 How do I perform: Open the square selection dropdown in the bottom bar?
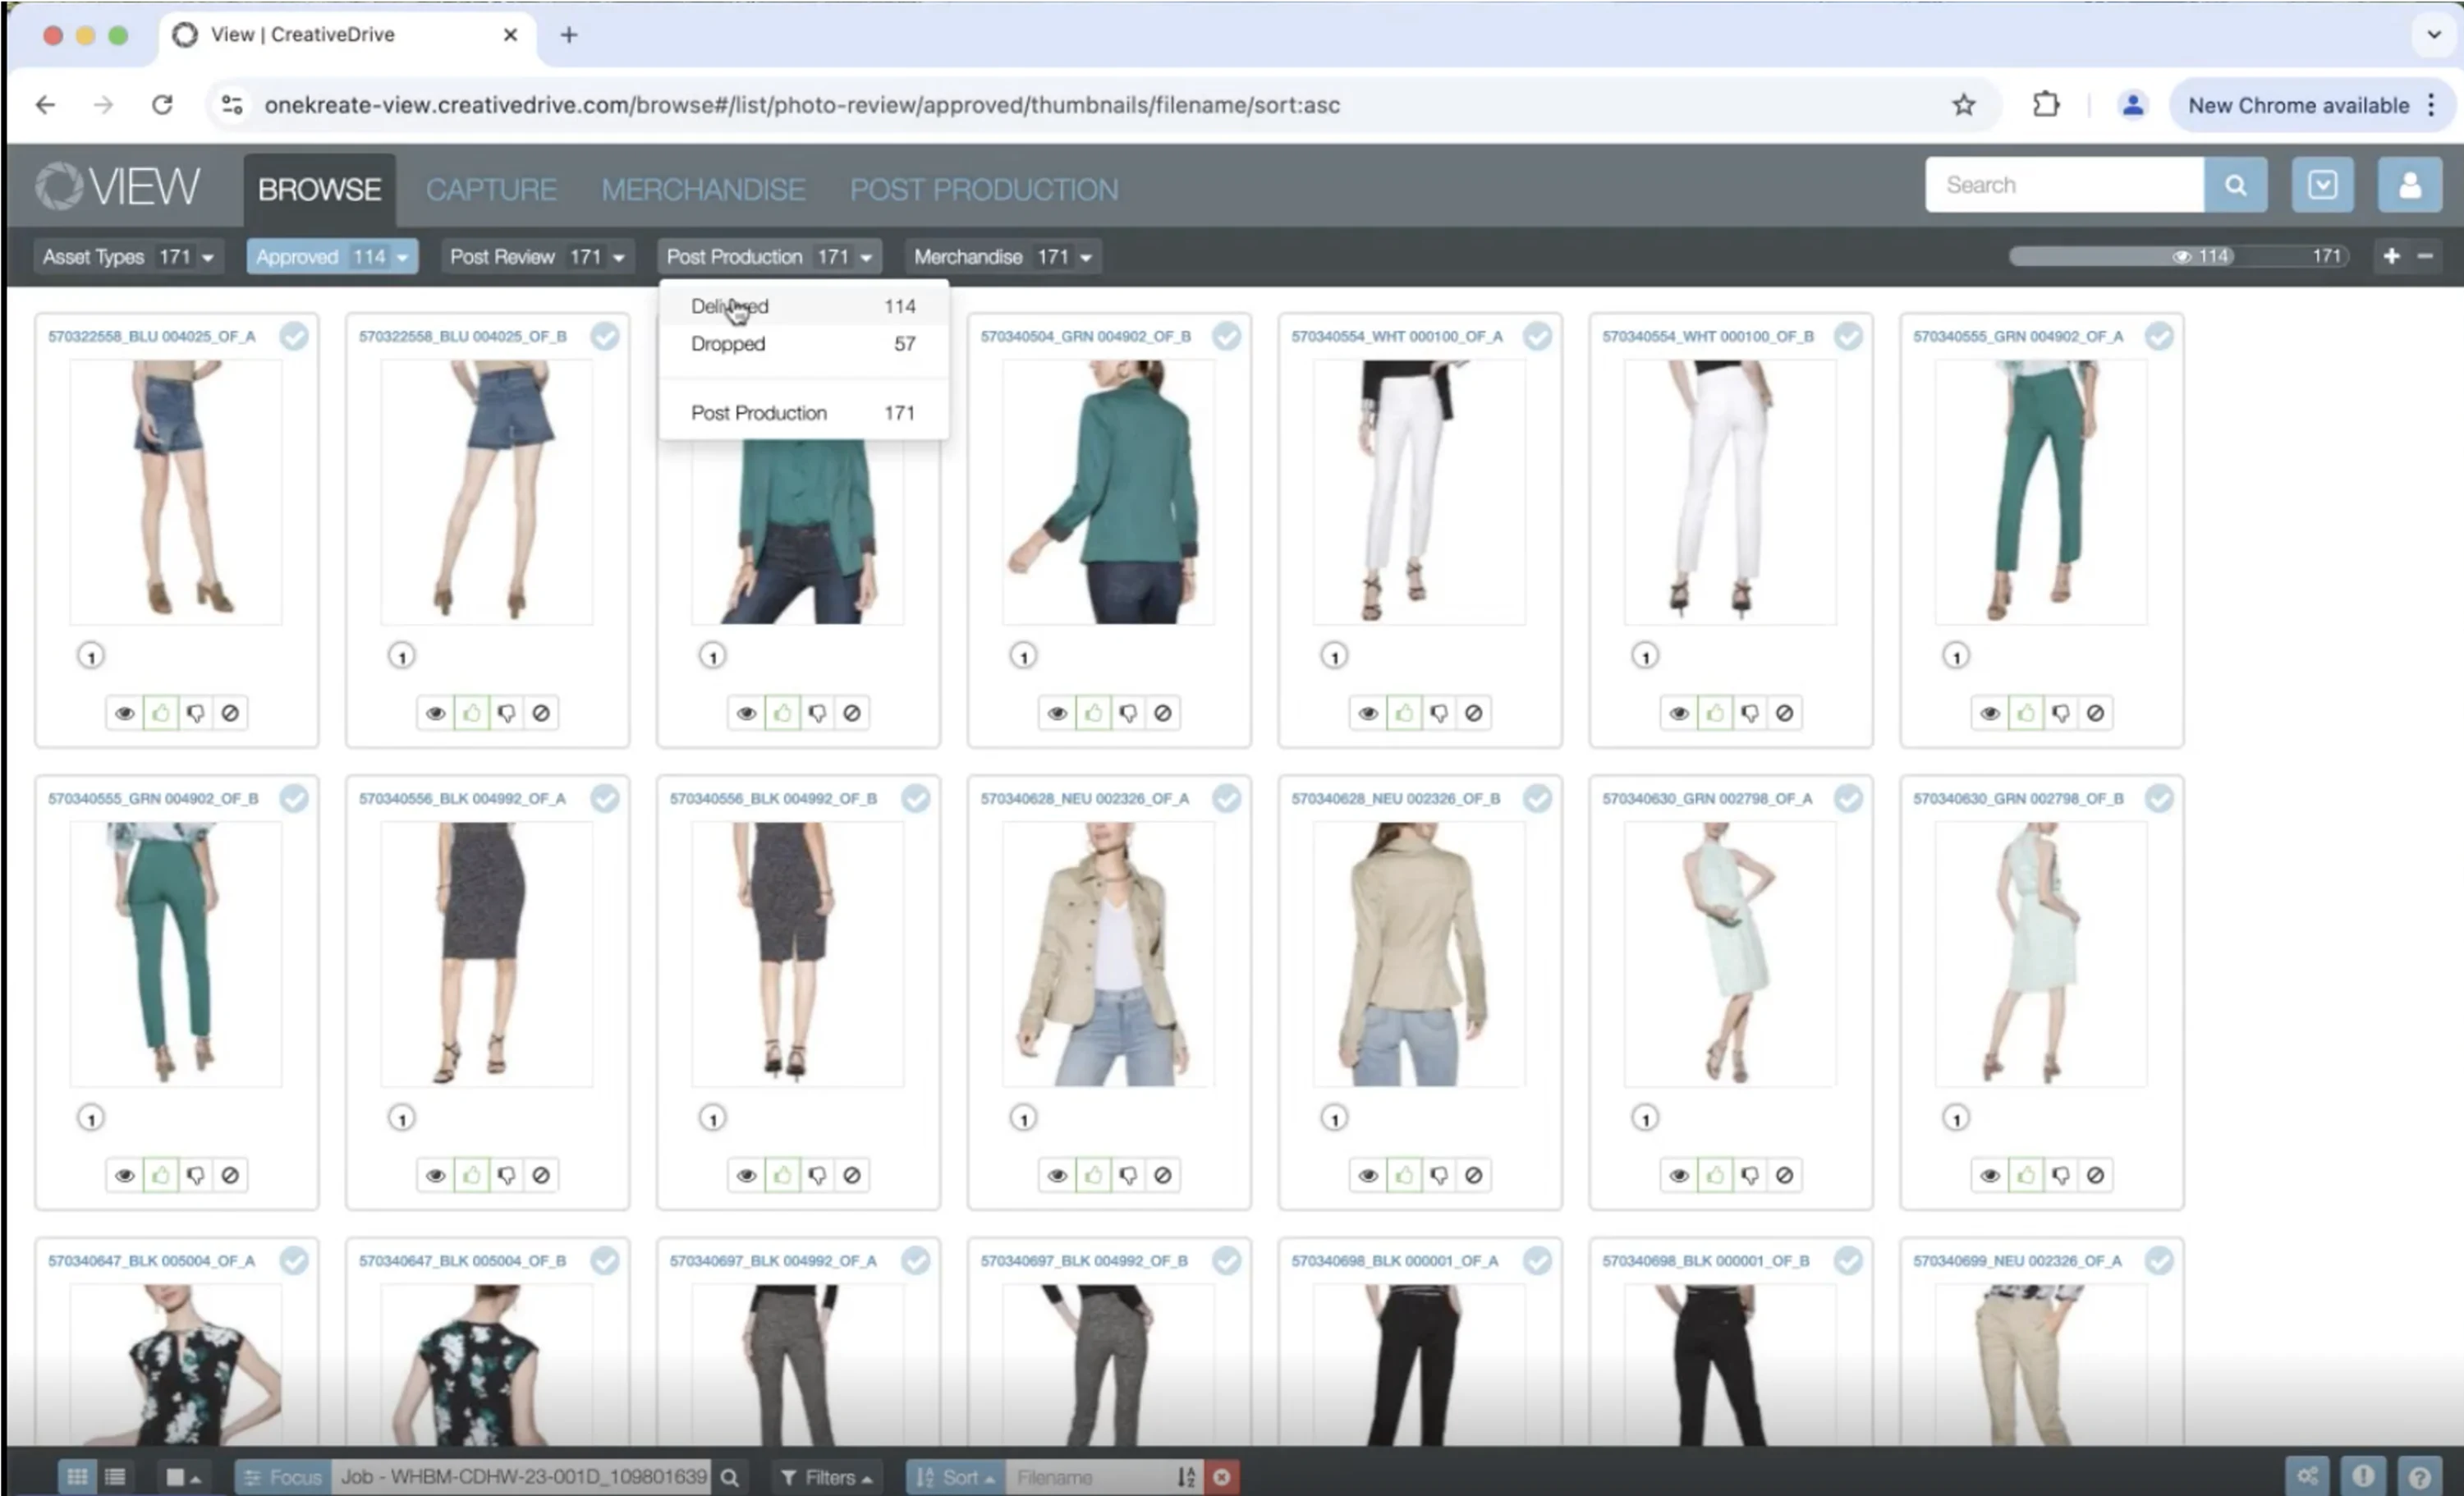(x=183, y=1477)
